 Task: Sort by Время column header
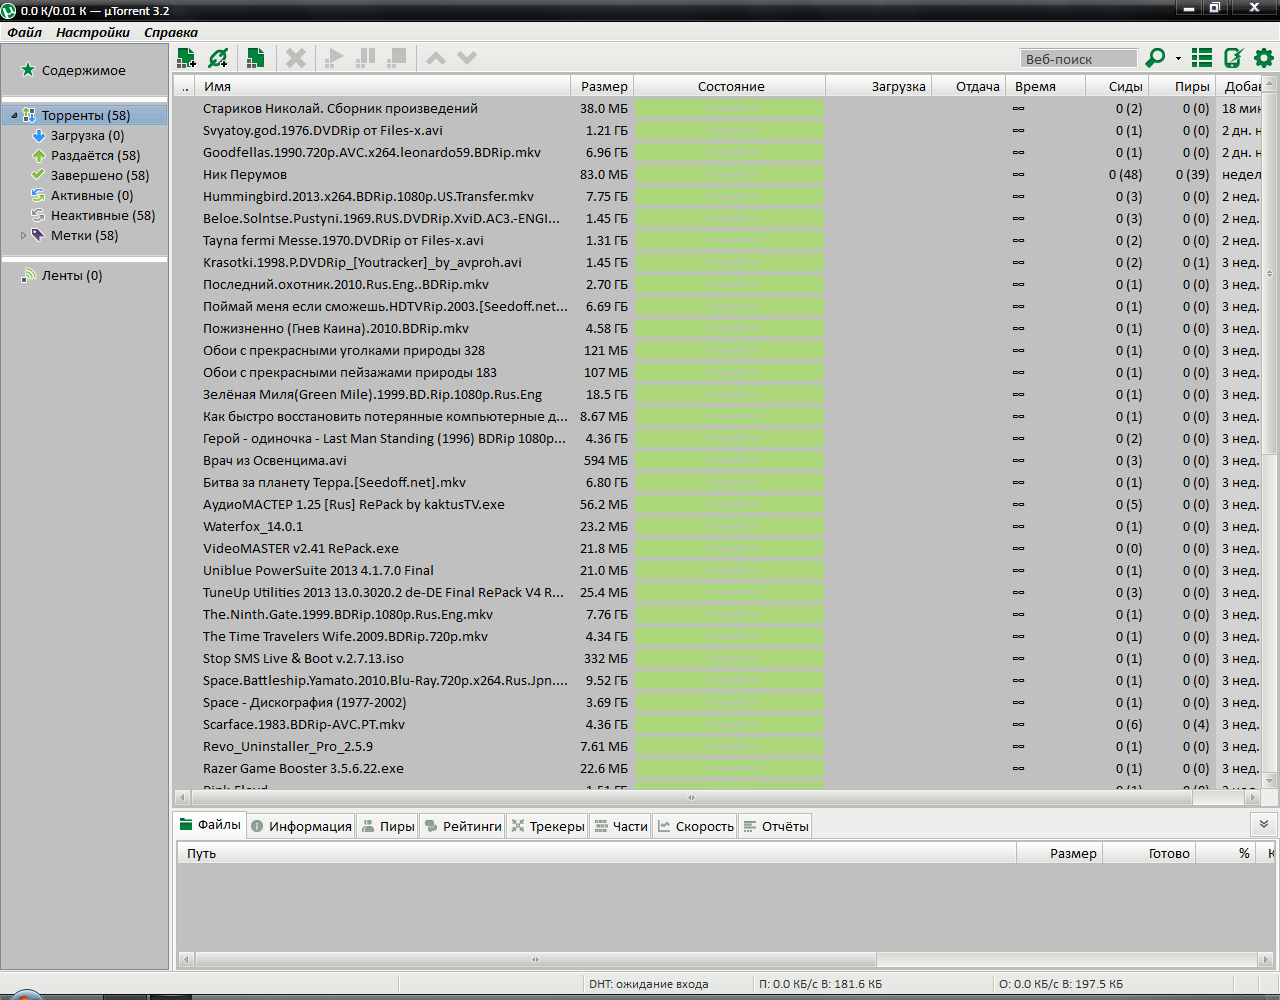(x=1045, y=86)
